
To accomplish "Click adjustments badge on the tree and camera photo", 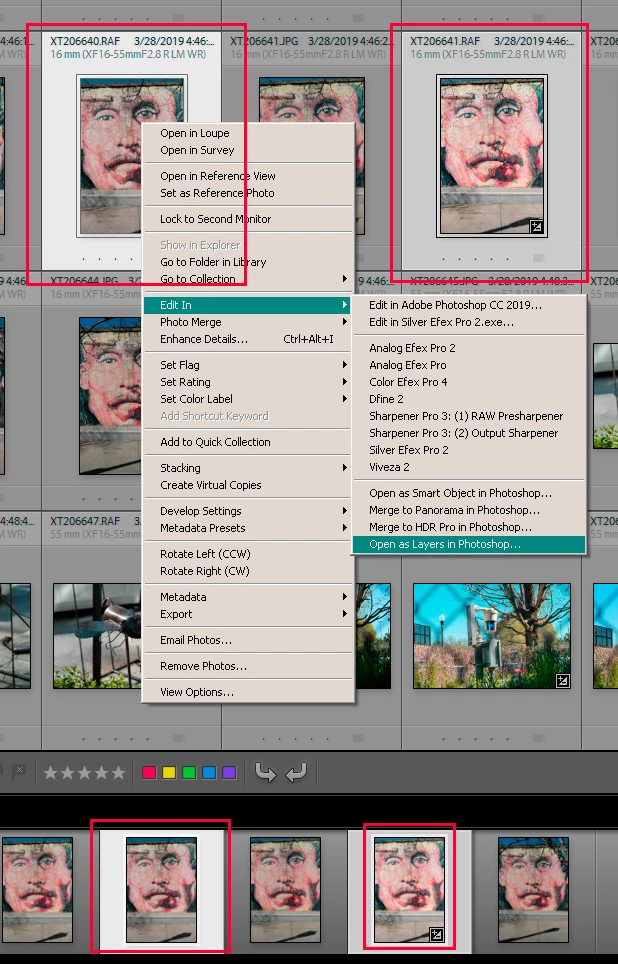I will pyautogui.click(x=562, y=681).
